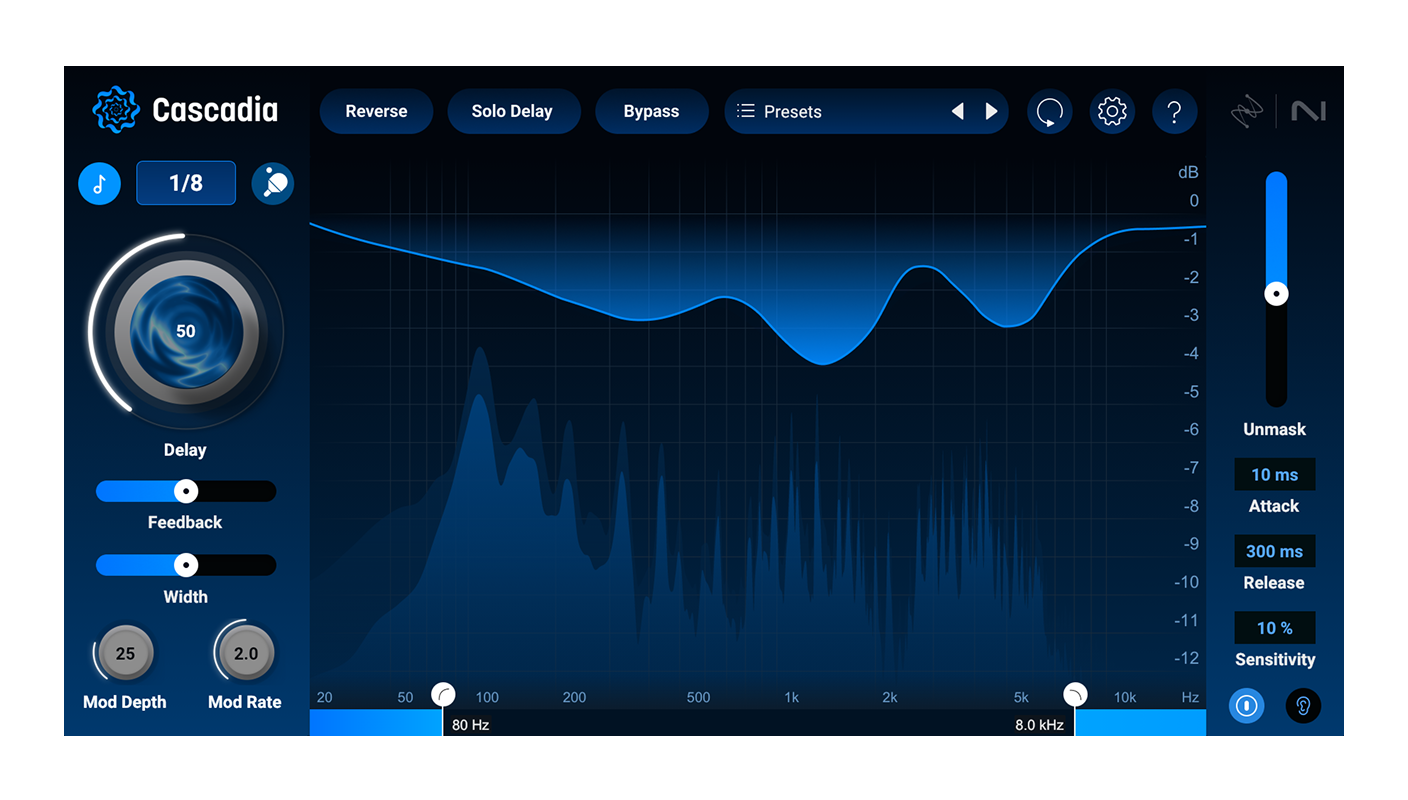Click the Unmask label text
1408x800 pixels.
click(x=1275, y=429)
